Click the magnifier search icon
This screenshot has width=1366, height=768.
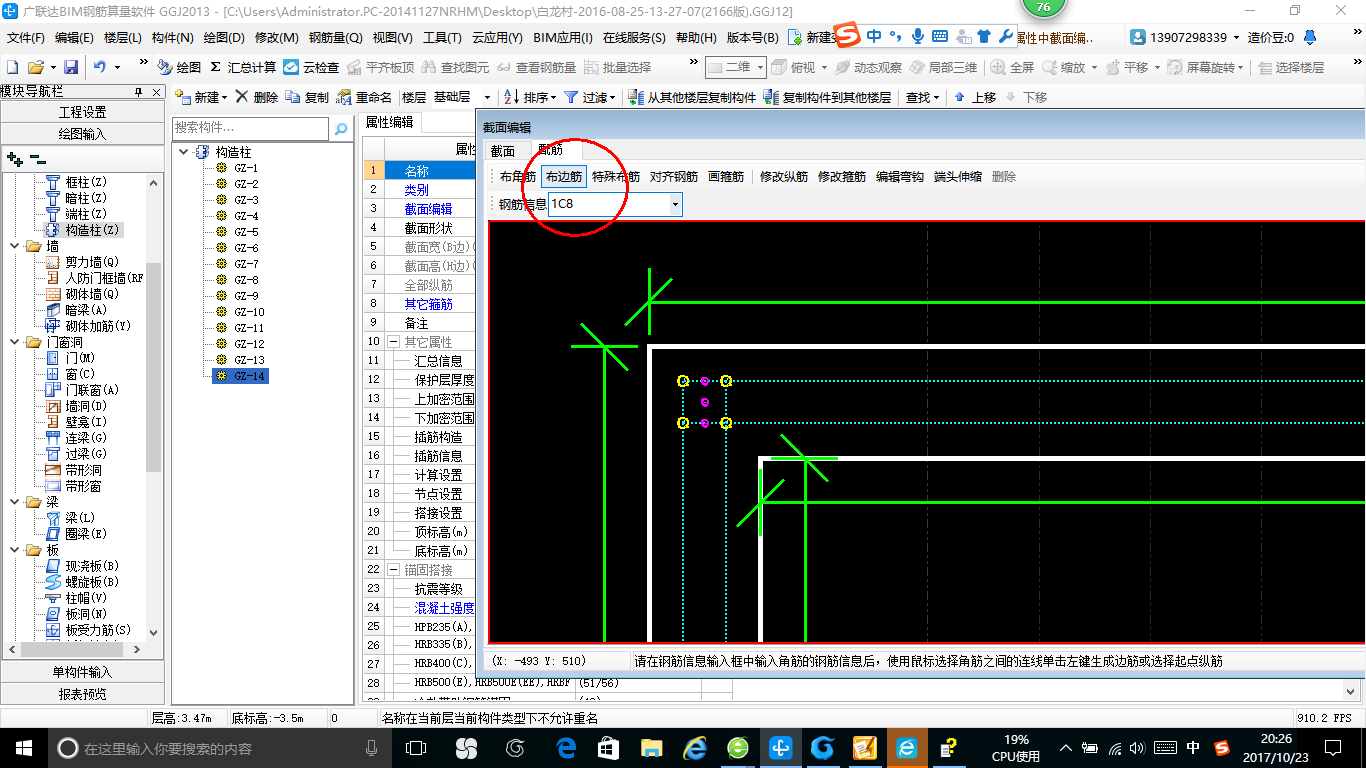[341, 129]
